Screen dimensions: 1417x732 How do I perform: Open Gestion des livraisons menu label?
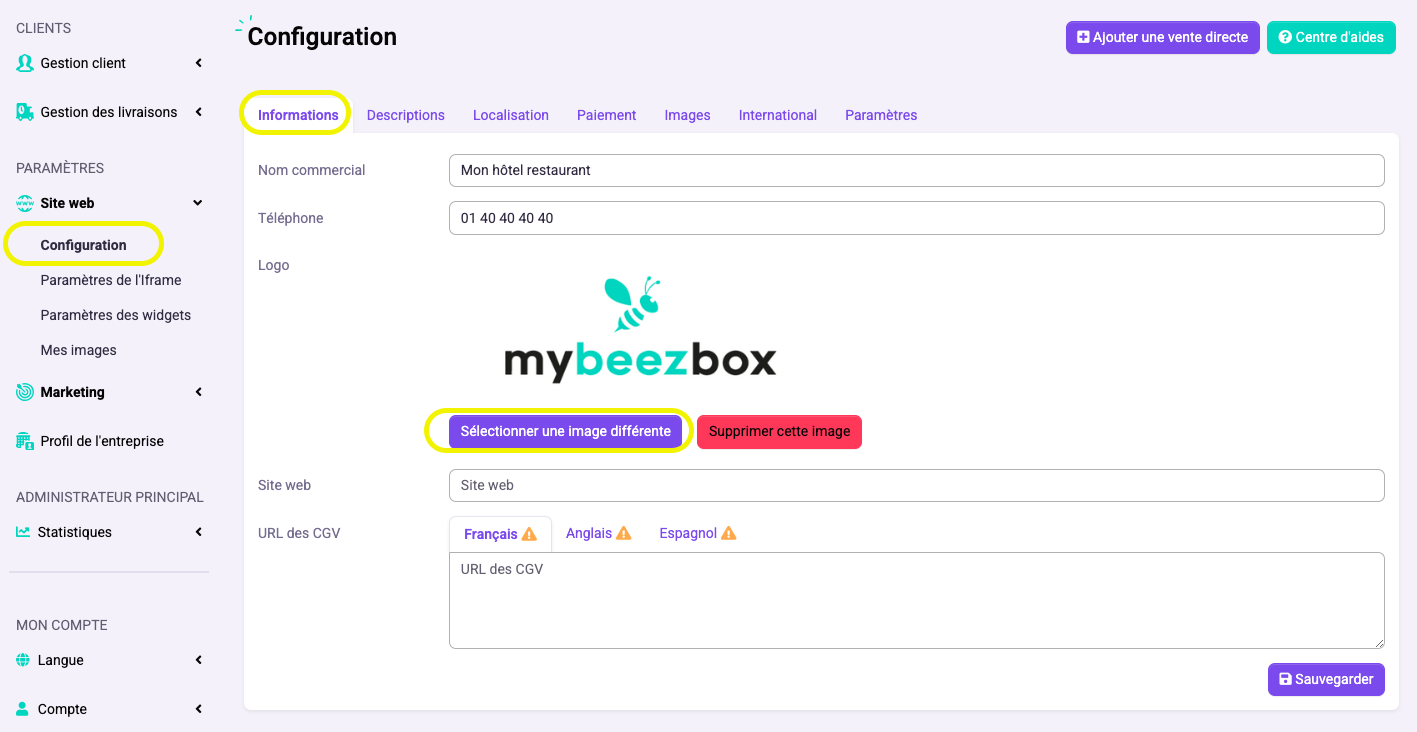point(109,112)
